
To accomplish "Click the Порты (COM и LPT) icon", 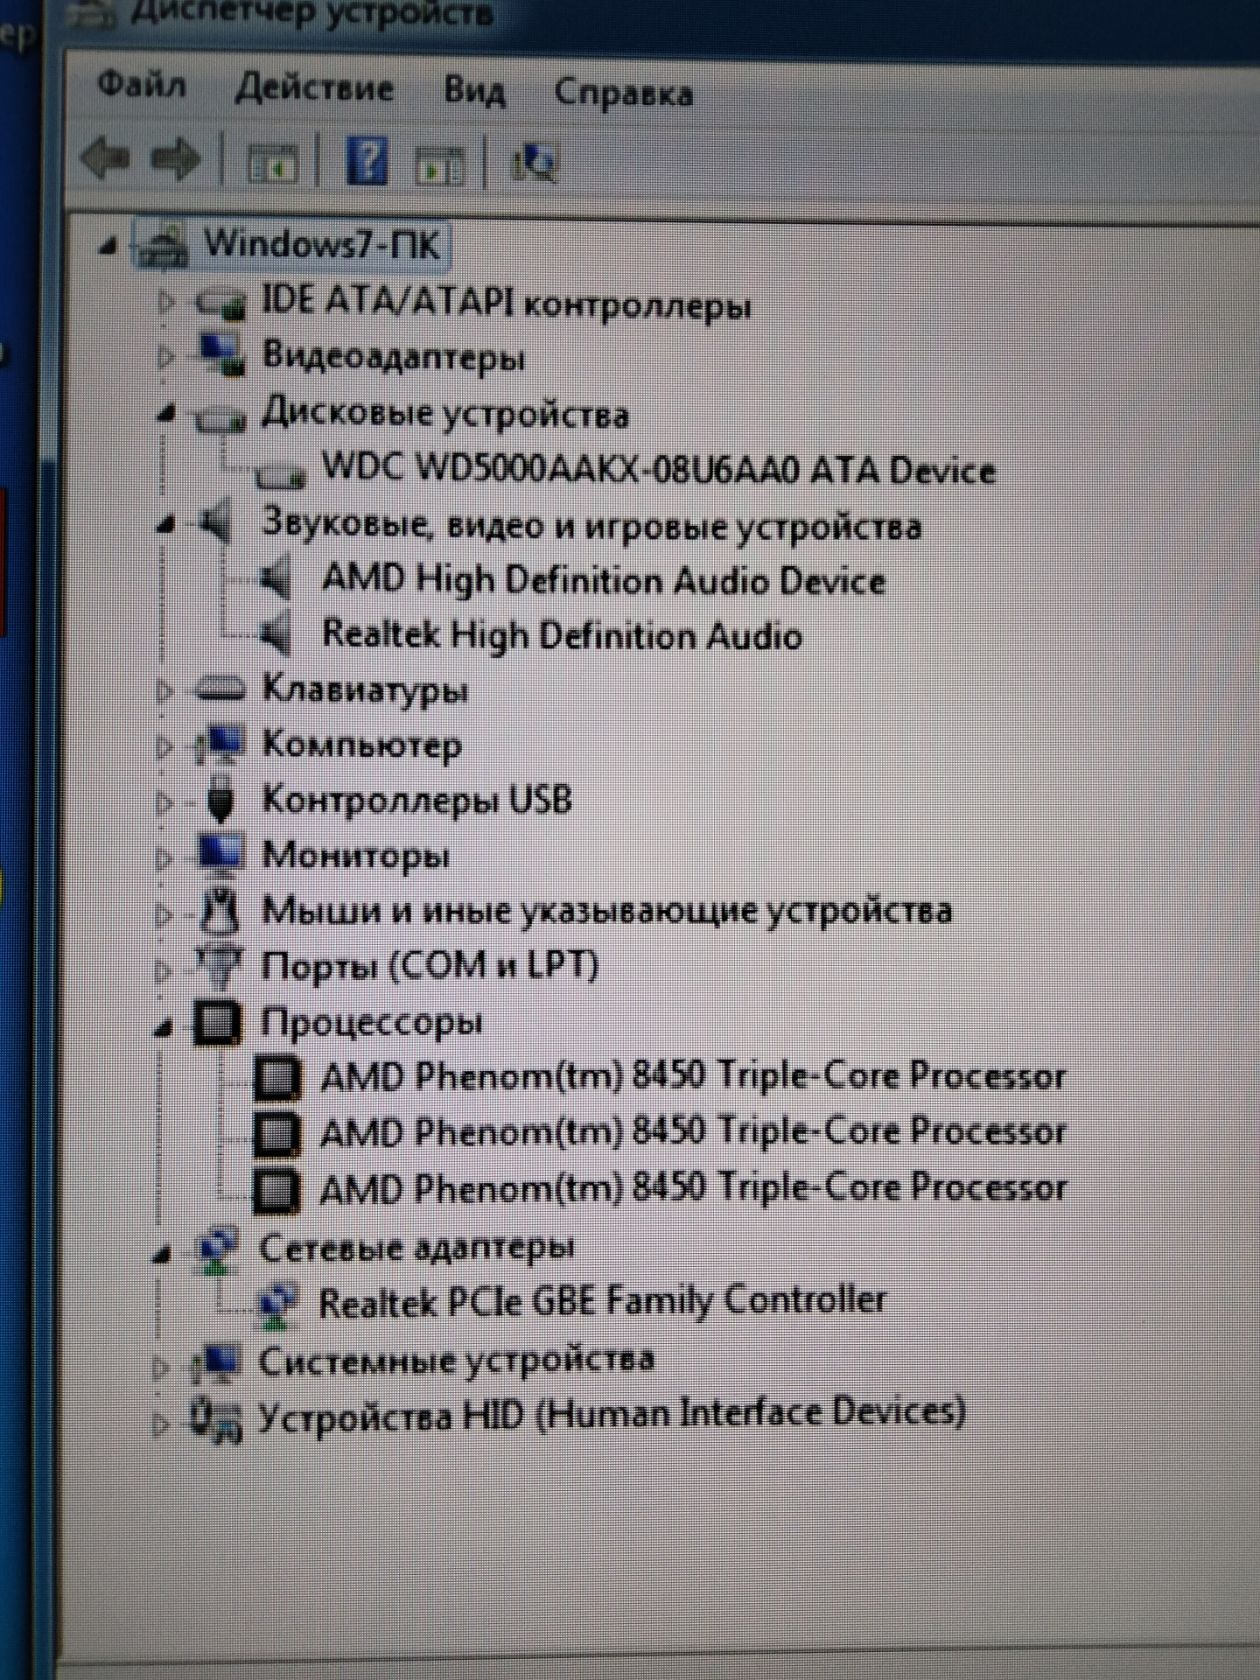I will tap(220, 965).
